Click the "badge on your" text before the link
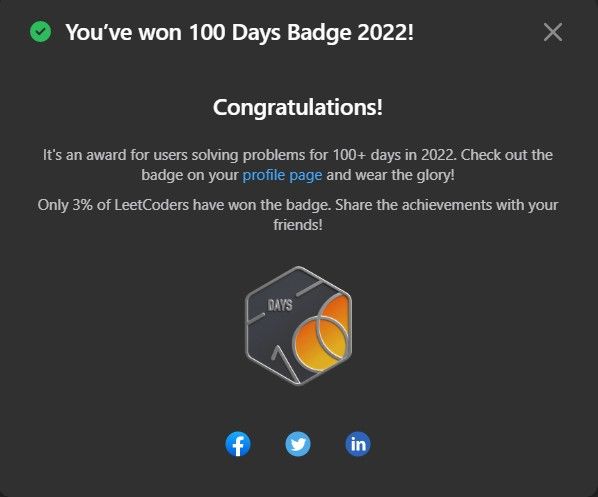The image size is (598, 497). (x=190, y=175)
